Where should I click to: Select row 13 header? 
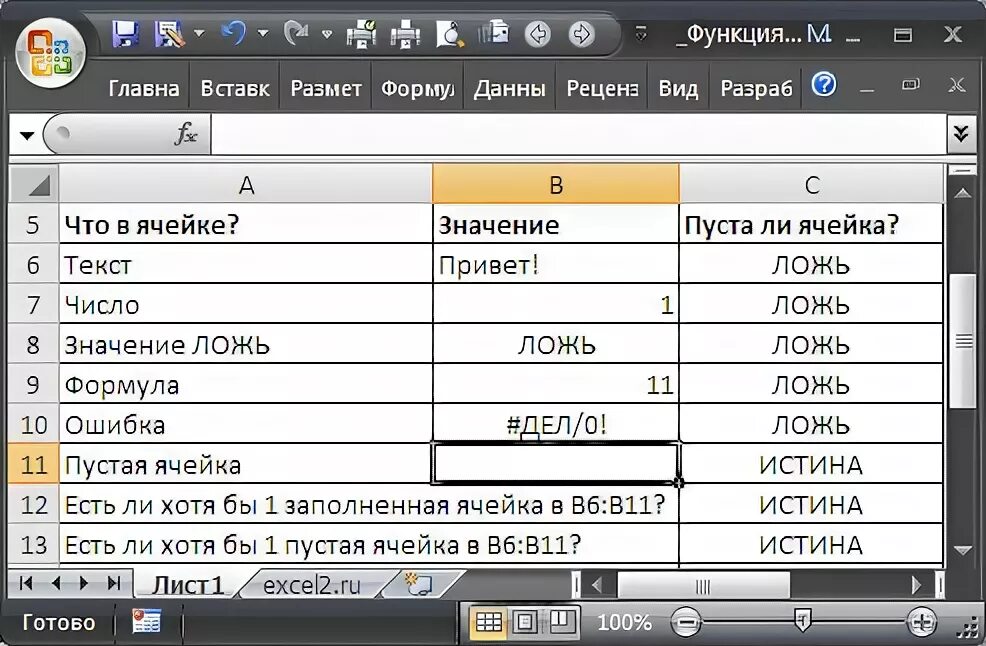tap(33, 545)
